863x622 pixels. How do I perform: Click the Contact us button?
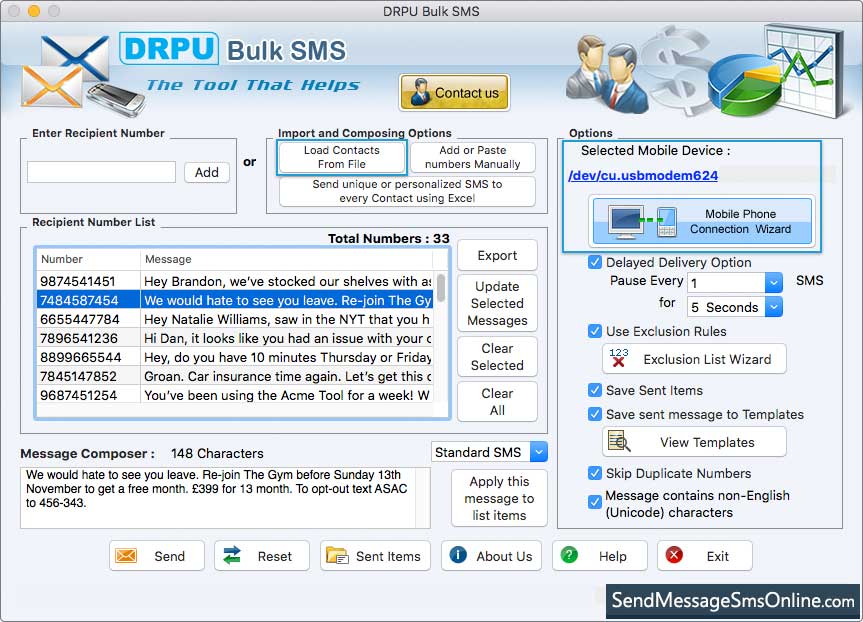coord(454,92)
